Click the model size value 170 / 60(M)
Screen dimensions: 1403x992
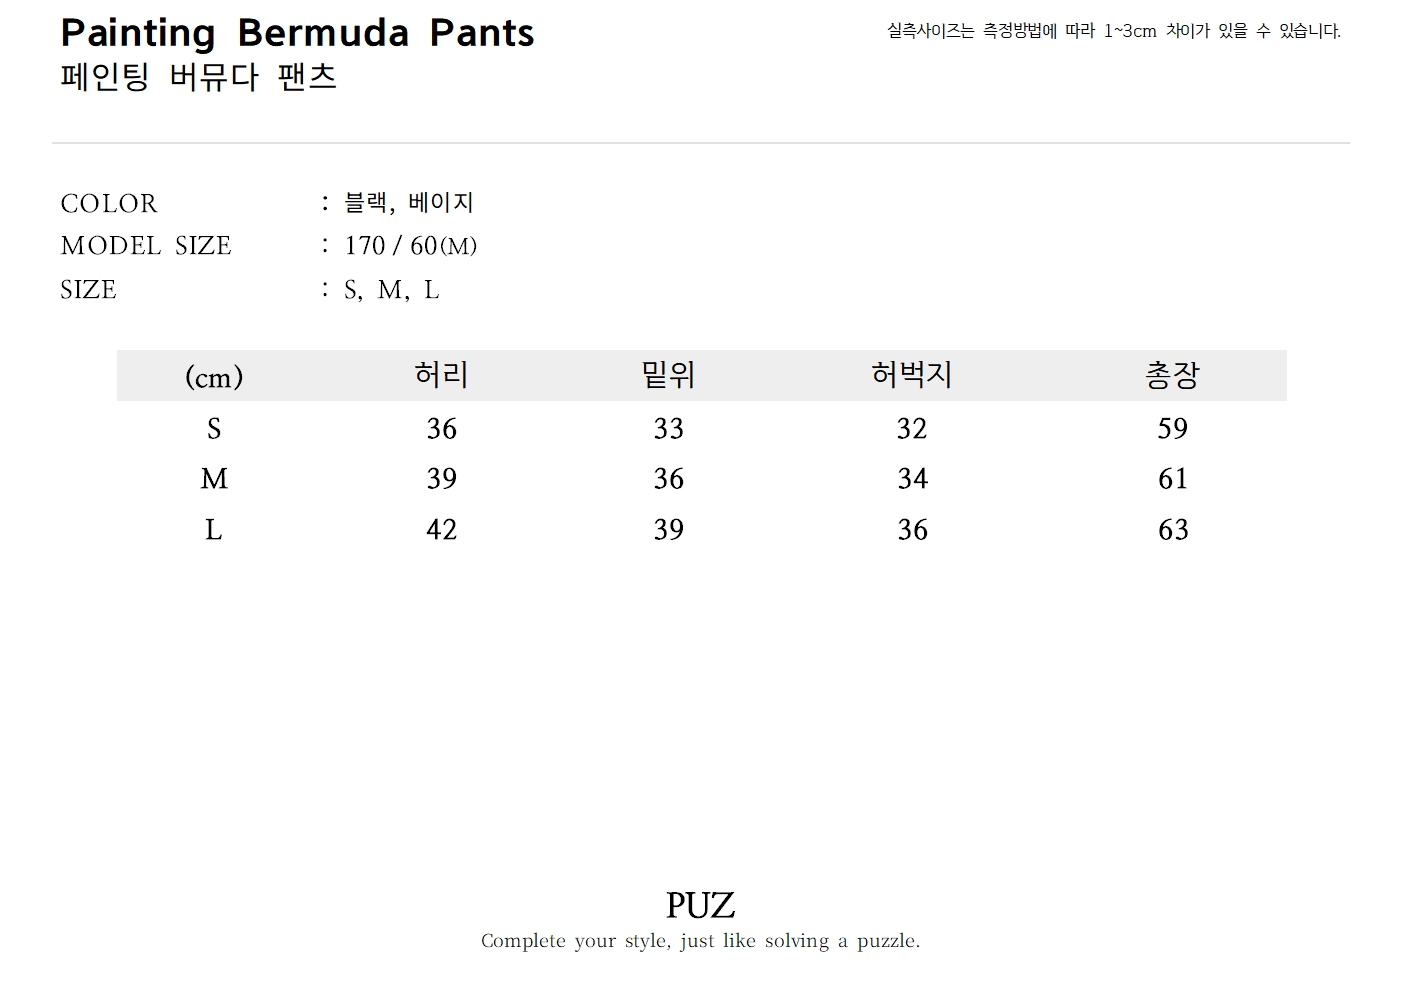coord(410,246)
